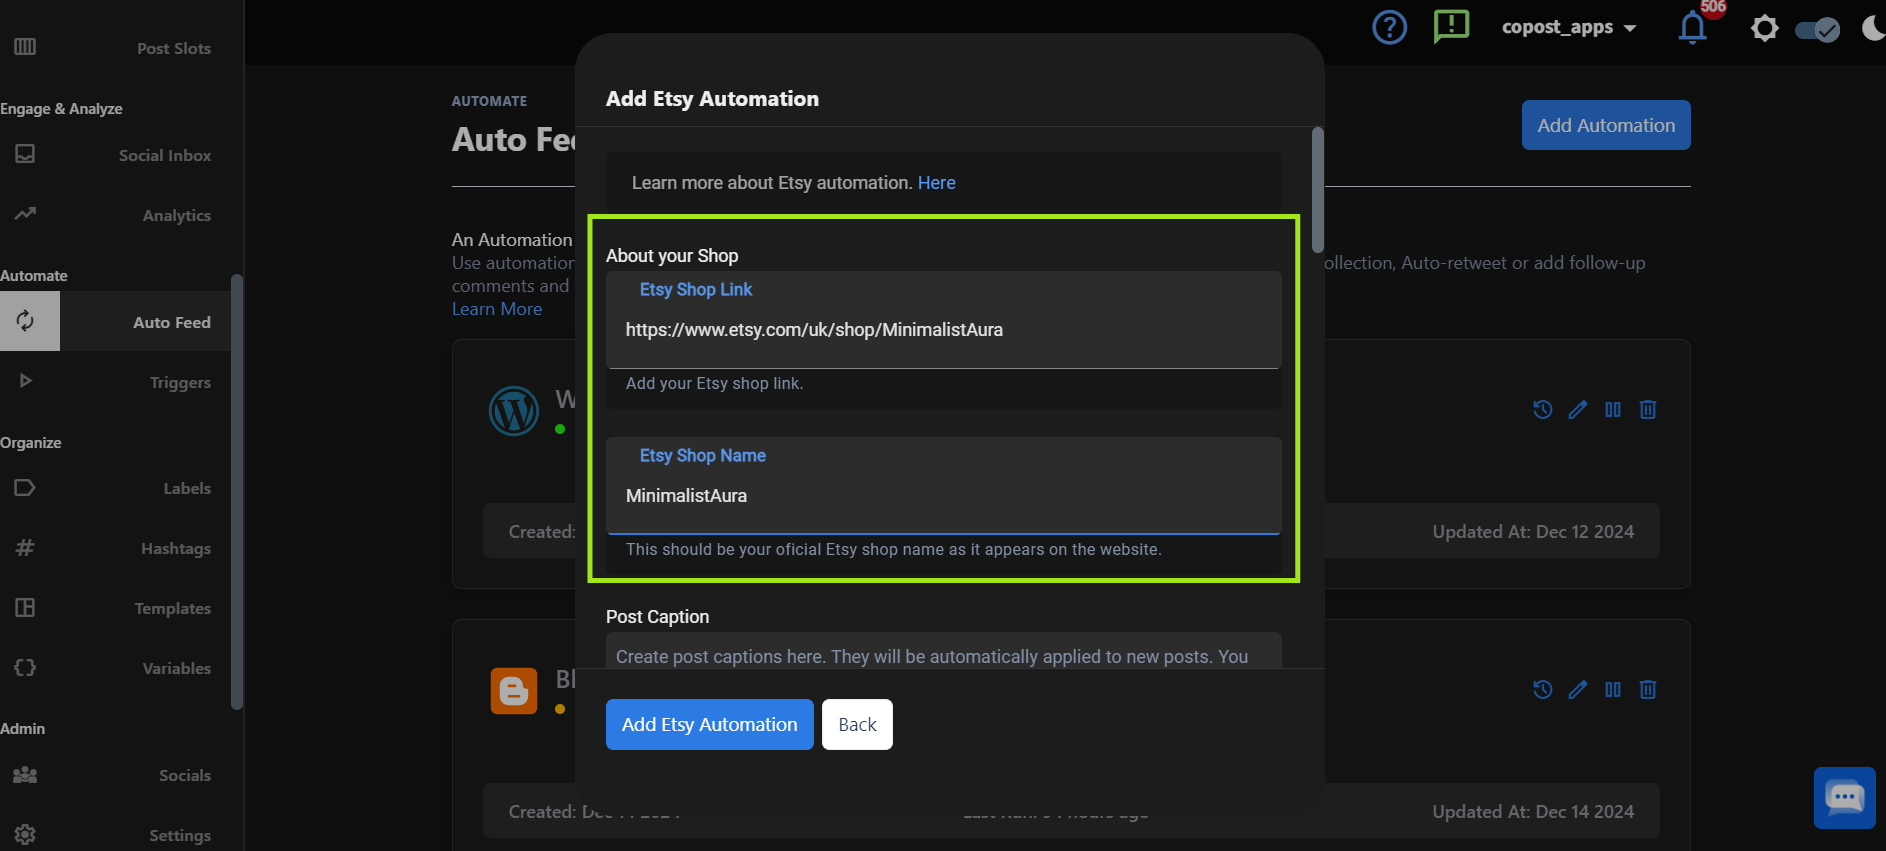1886x851 pixels.
Task: Click the Templates layout icon
Action: [25, 607]
